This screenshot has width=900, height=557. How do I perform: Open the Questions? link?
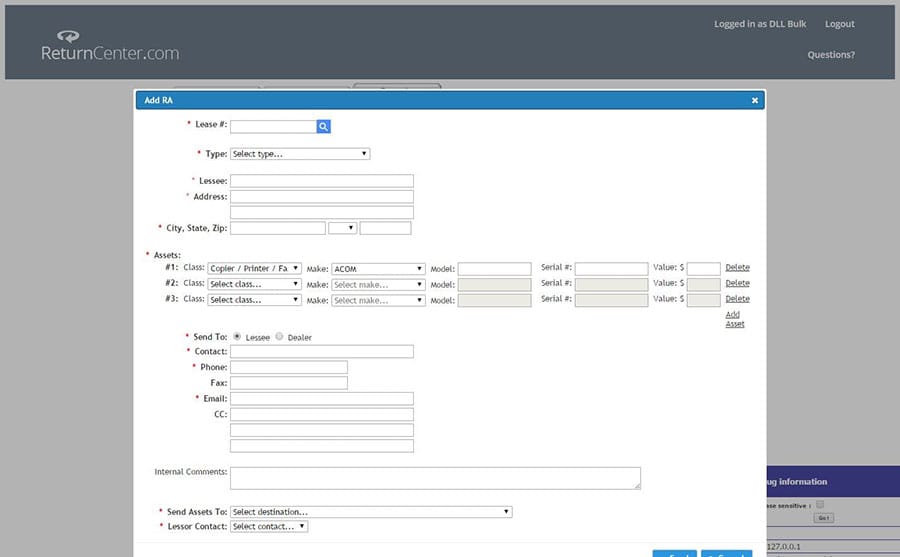(x=831, y=55)
